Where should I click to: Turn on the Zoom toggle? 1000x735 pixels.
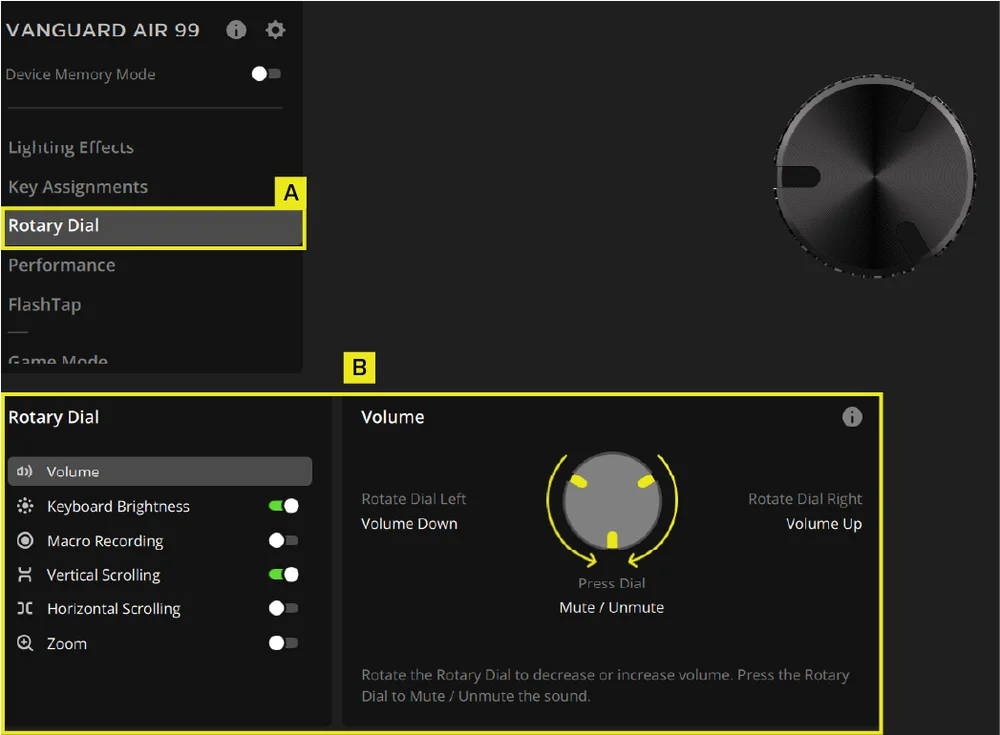point(284,644)
